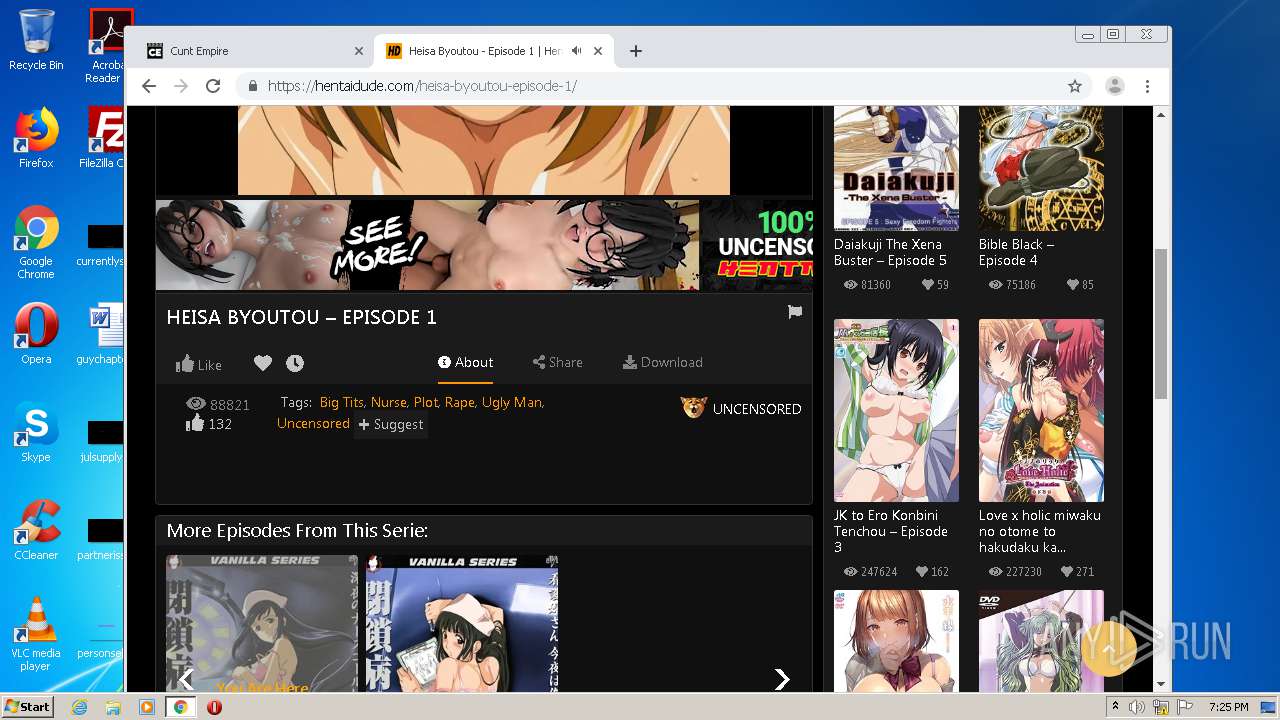Click the Nurse tag link
Viewport: 1280px width, 720px height.
pyautogui.click(x=389, y=402)
